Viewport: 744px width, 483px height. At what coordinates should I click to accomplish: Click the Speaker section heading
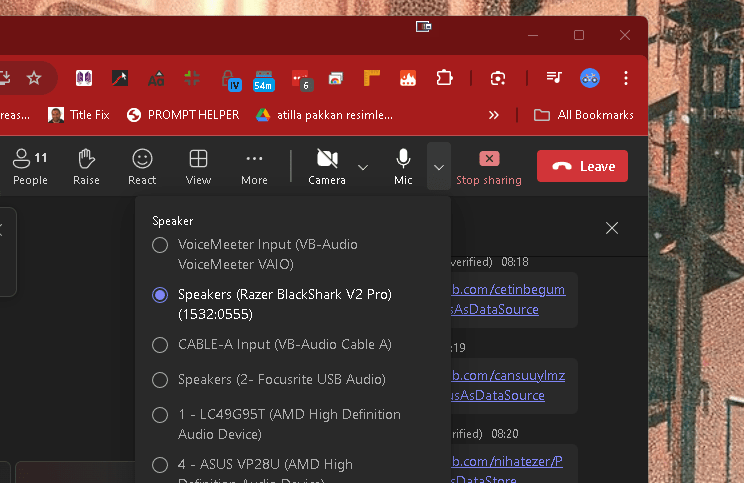point(173,221)
